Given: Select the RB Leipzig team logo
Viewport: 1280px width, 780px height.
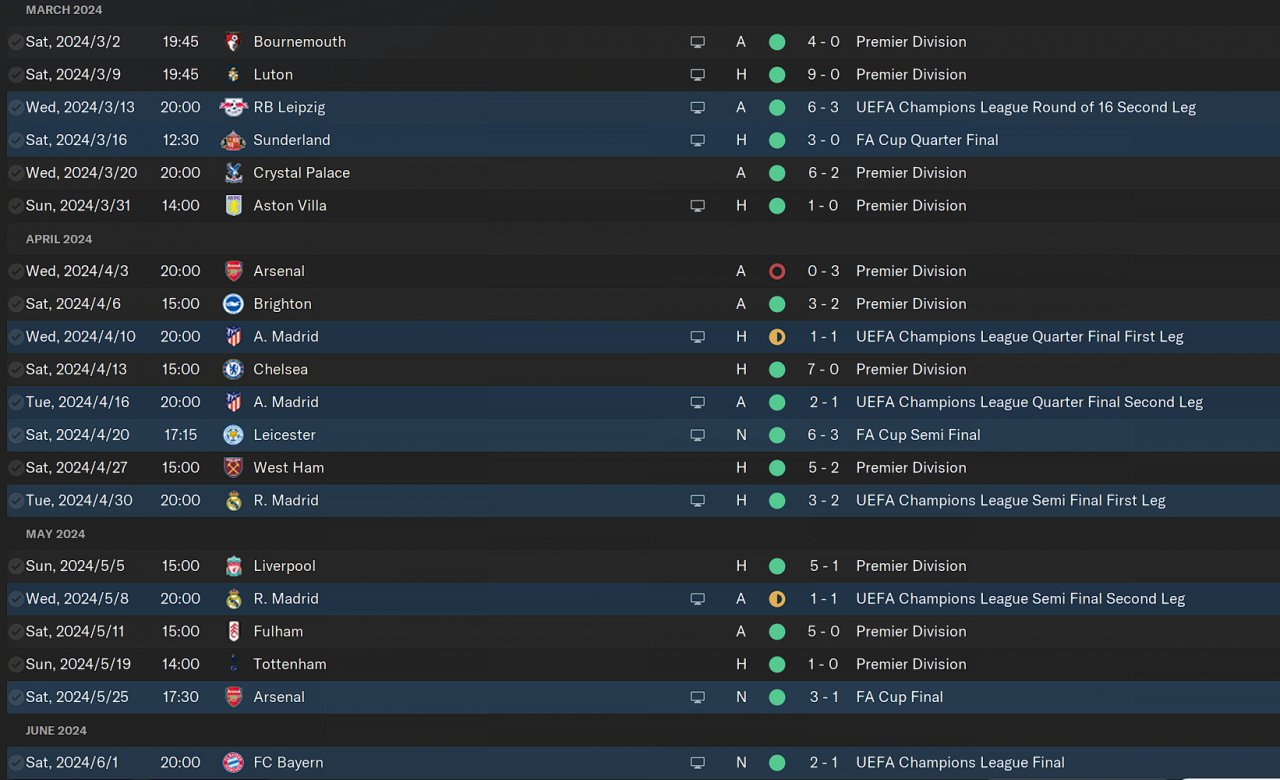Looking at the screenshot, I should (x=233, y=107).
